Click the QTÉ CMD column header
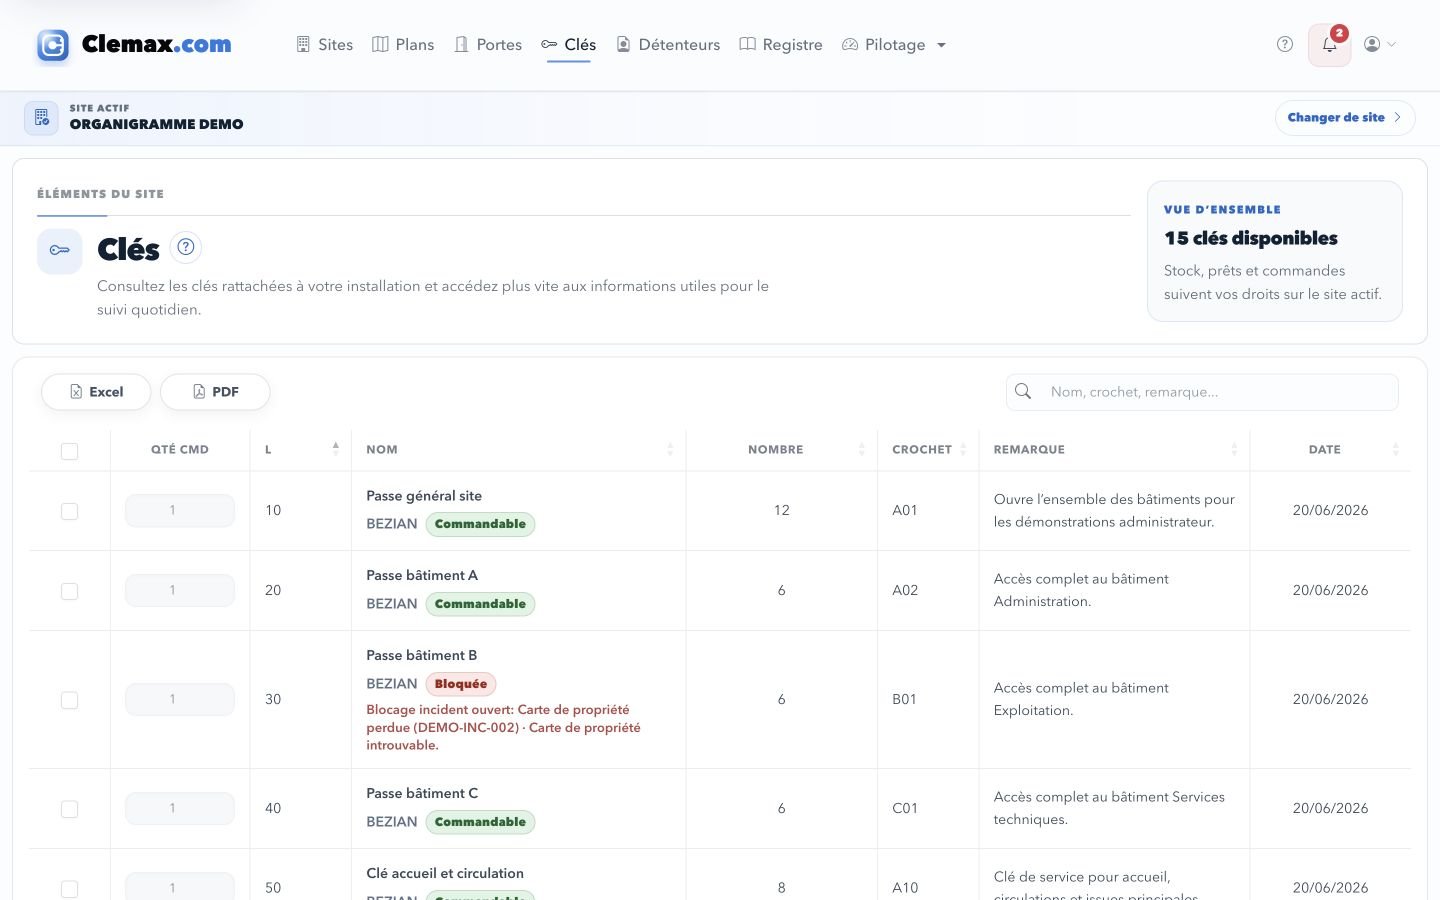This screenshot has width=1440, height=900. [x=180, y=449]
